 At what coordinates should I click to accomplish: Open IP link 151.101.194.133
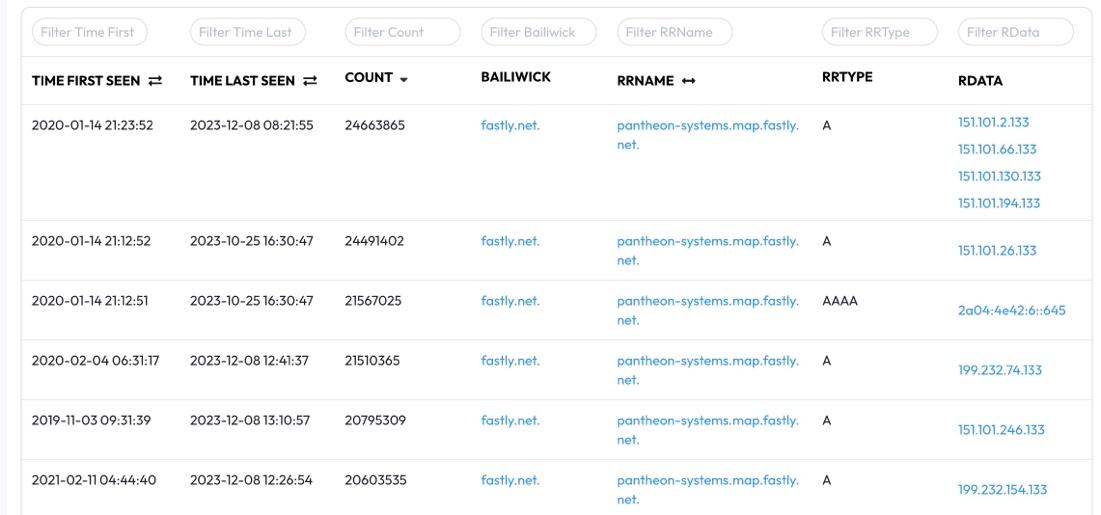[x=999, y=203]
